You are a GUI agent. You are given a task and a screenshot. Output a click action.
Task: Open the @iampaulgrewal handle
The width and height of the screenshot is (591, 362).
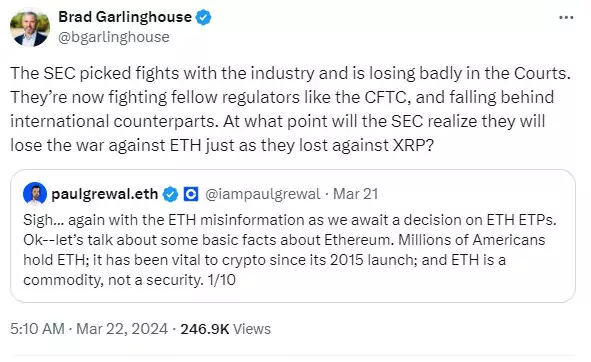(x=262, y=194)
